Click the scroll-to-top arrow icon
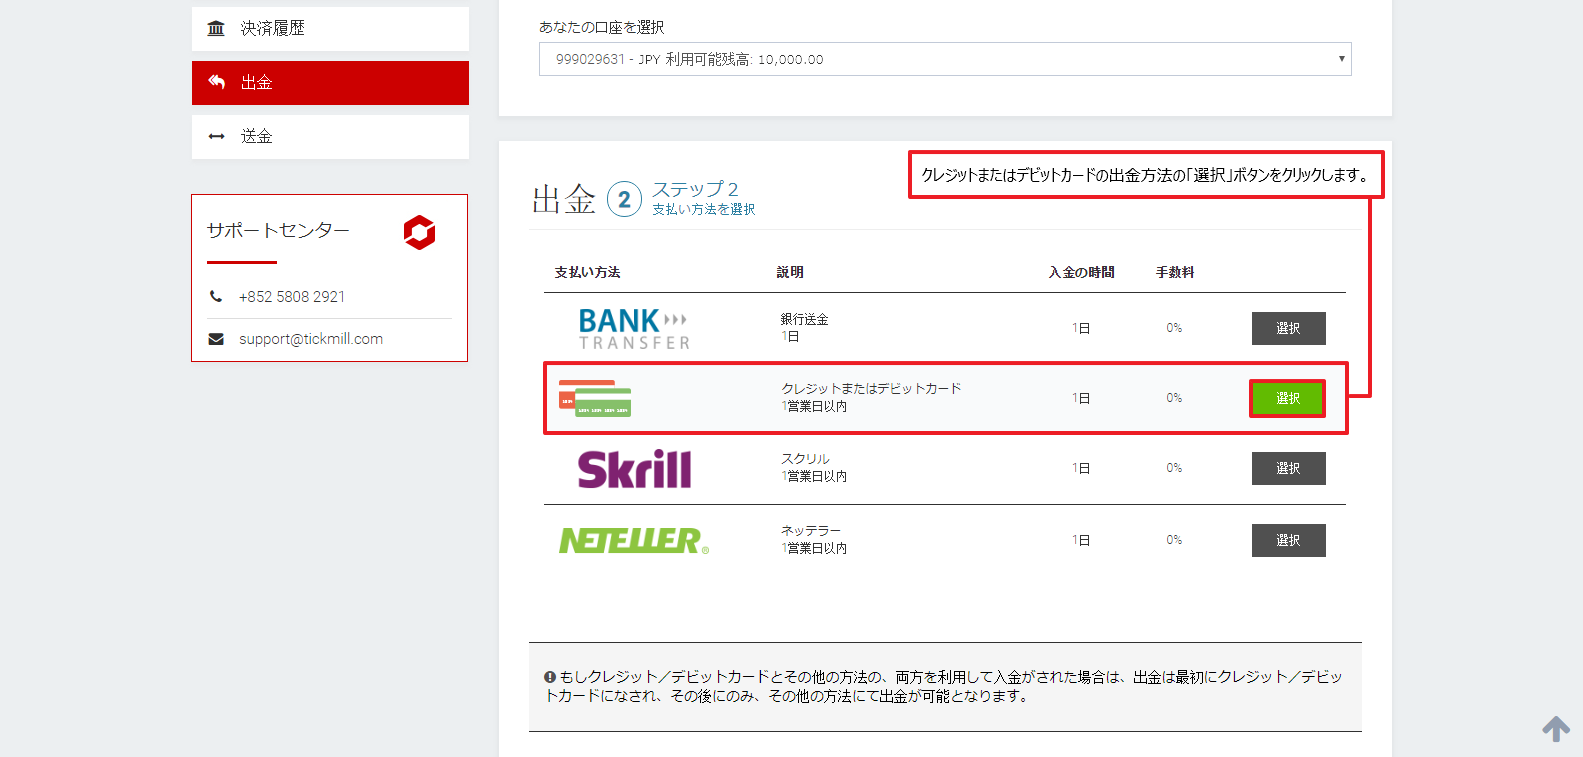Screen dimensions: 1583x757 coord(1555,729)
